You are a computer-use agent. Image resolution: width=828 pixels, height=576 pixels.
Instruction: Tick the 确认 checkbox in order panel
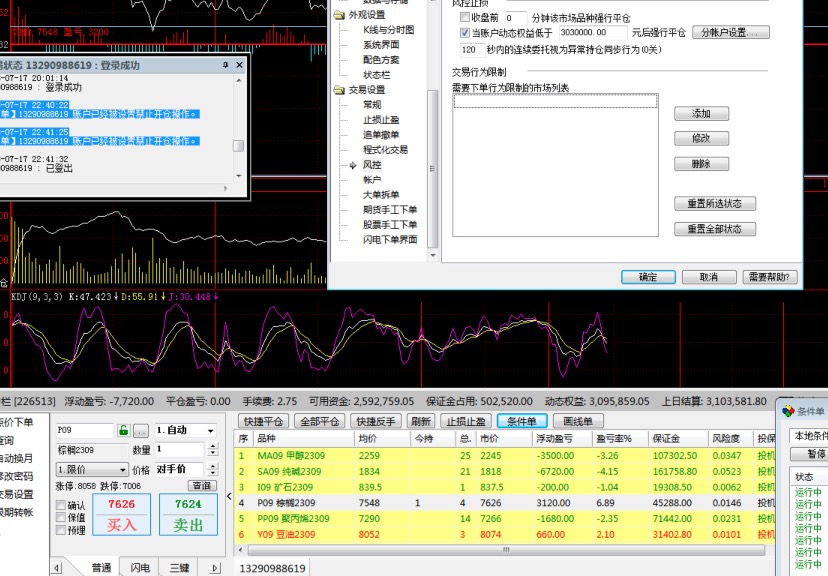tap(61, 505)
